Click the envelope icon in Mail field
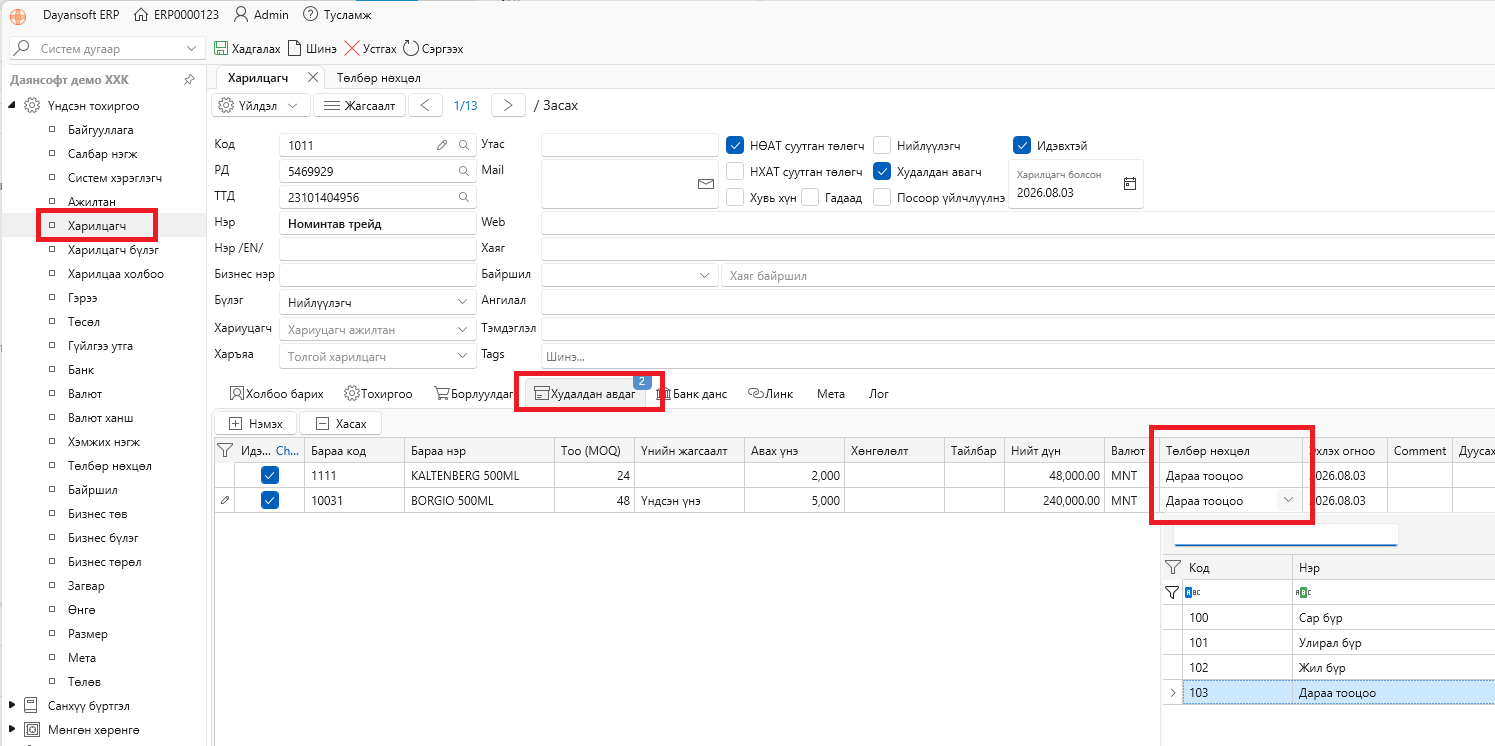The image size is (1495, 746). tap(706, 184)
